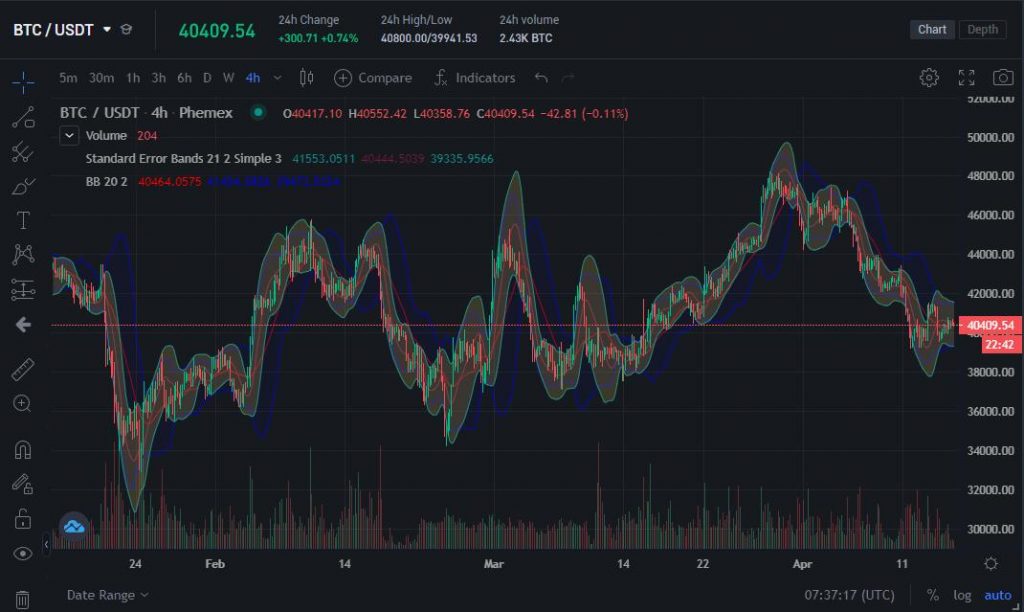Screen dimensions: 1024x612
Task: Select the 1h timeframe
Action: (x=133, y=78)
